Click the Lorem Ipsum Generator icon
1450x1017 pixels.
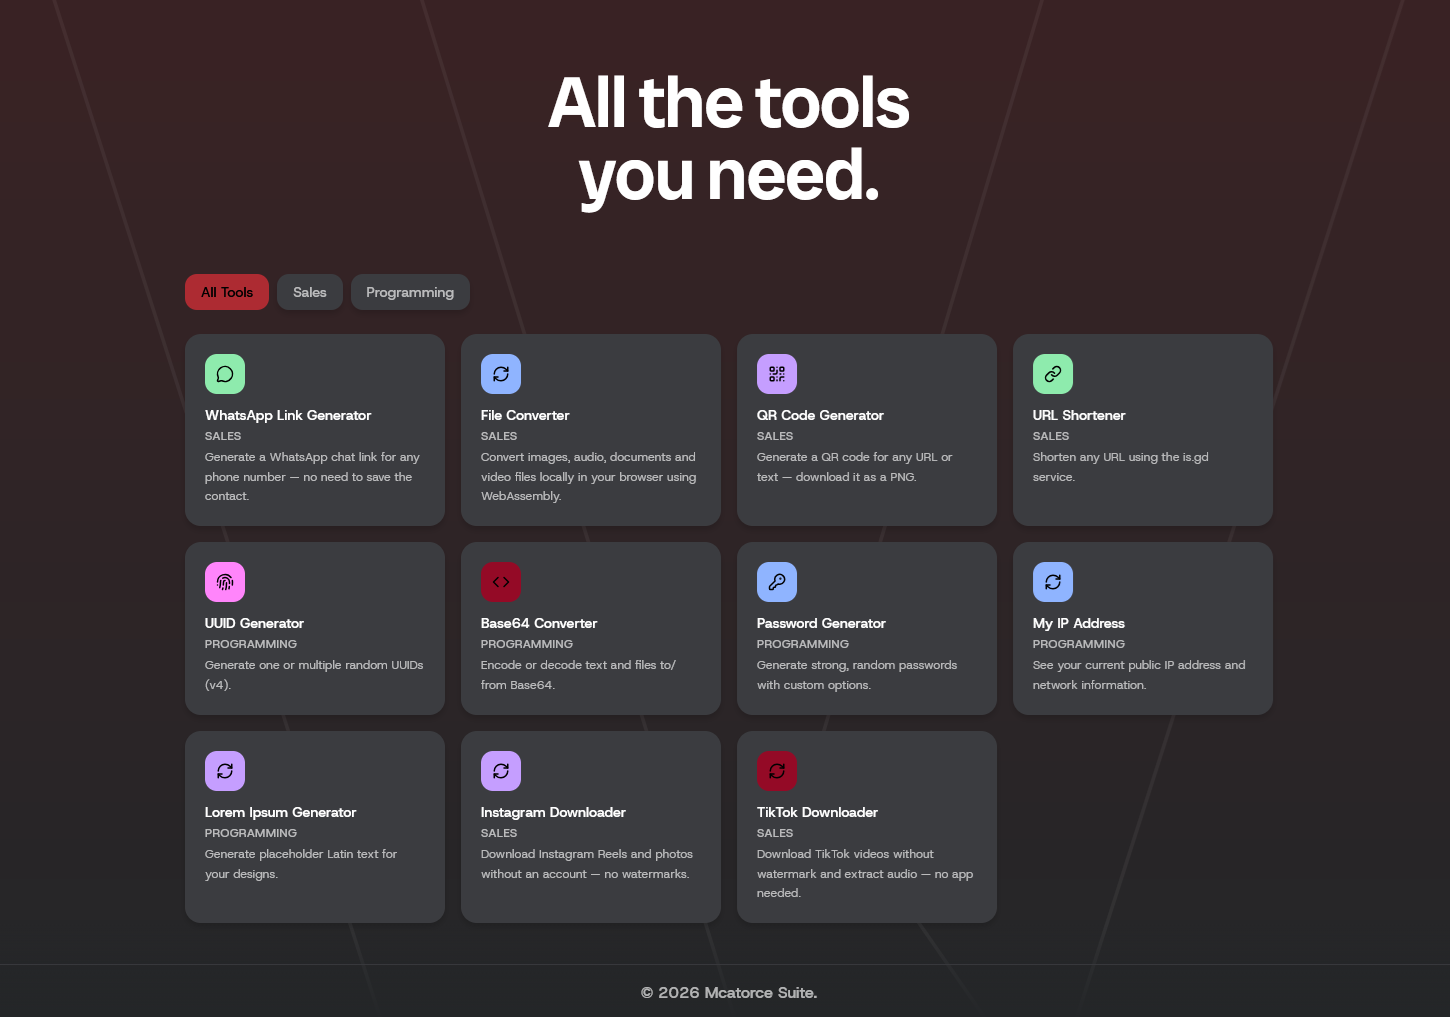[x=225, y=771]
